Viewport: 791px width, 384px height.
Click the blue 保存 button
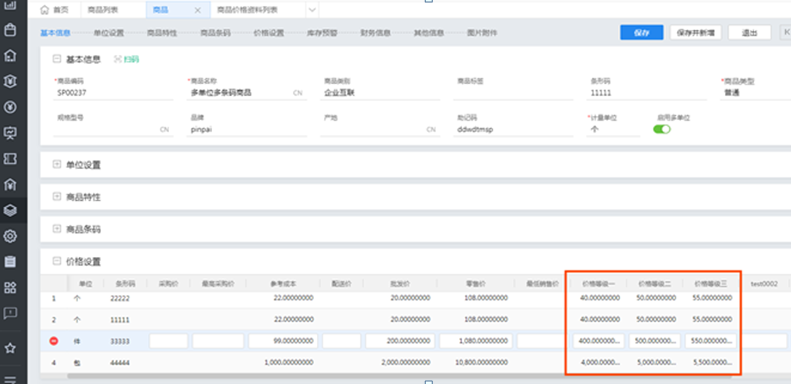642,32
